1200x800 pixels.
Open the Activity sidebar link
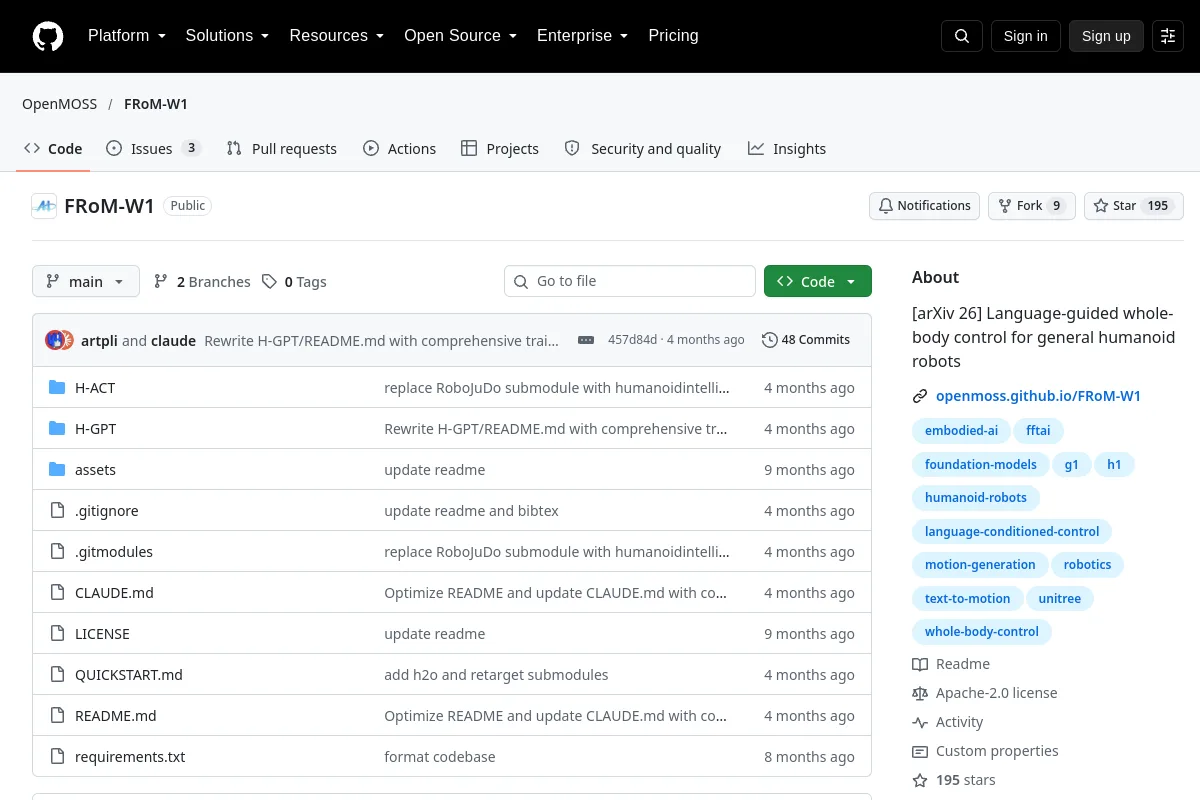pyautogui.click(x=948, y=722)
